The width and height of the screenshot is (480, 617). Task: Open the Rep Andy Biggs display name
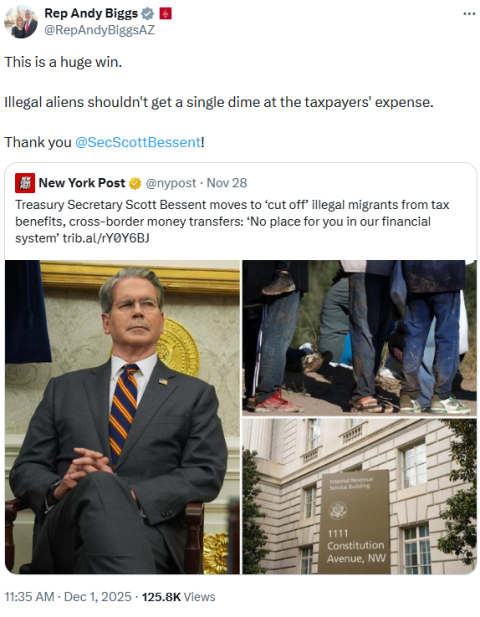91,13
